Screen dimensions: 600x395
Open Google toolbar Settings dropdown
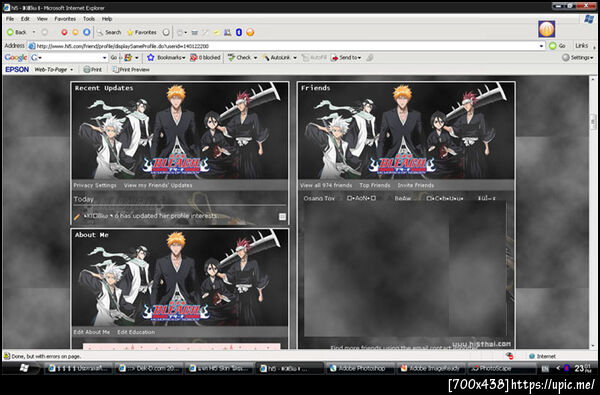coord(577,57)
